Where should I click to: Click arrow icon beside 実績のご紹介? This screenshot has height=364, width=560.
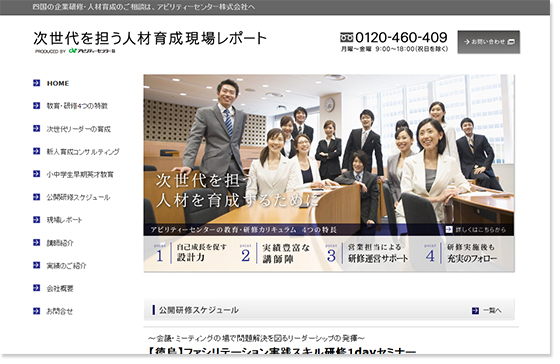pos(36,265)
